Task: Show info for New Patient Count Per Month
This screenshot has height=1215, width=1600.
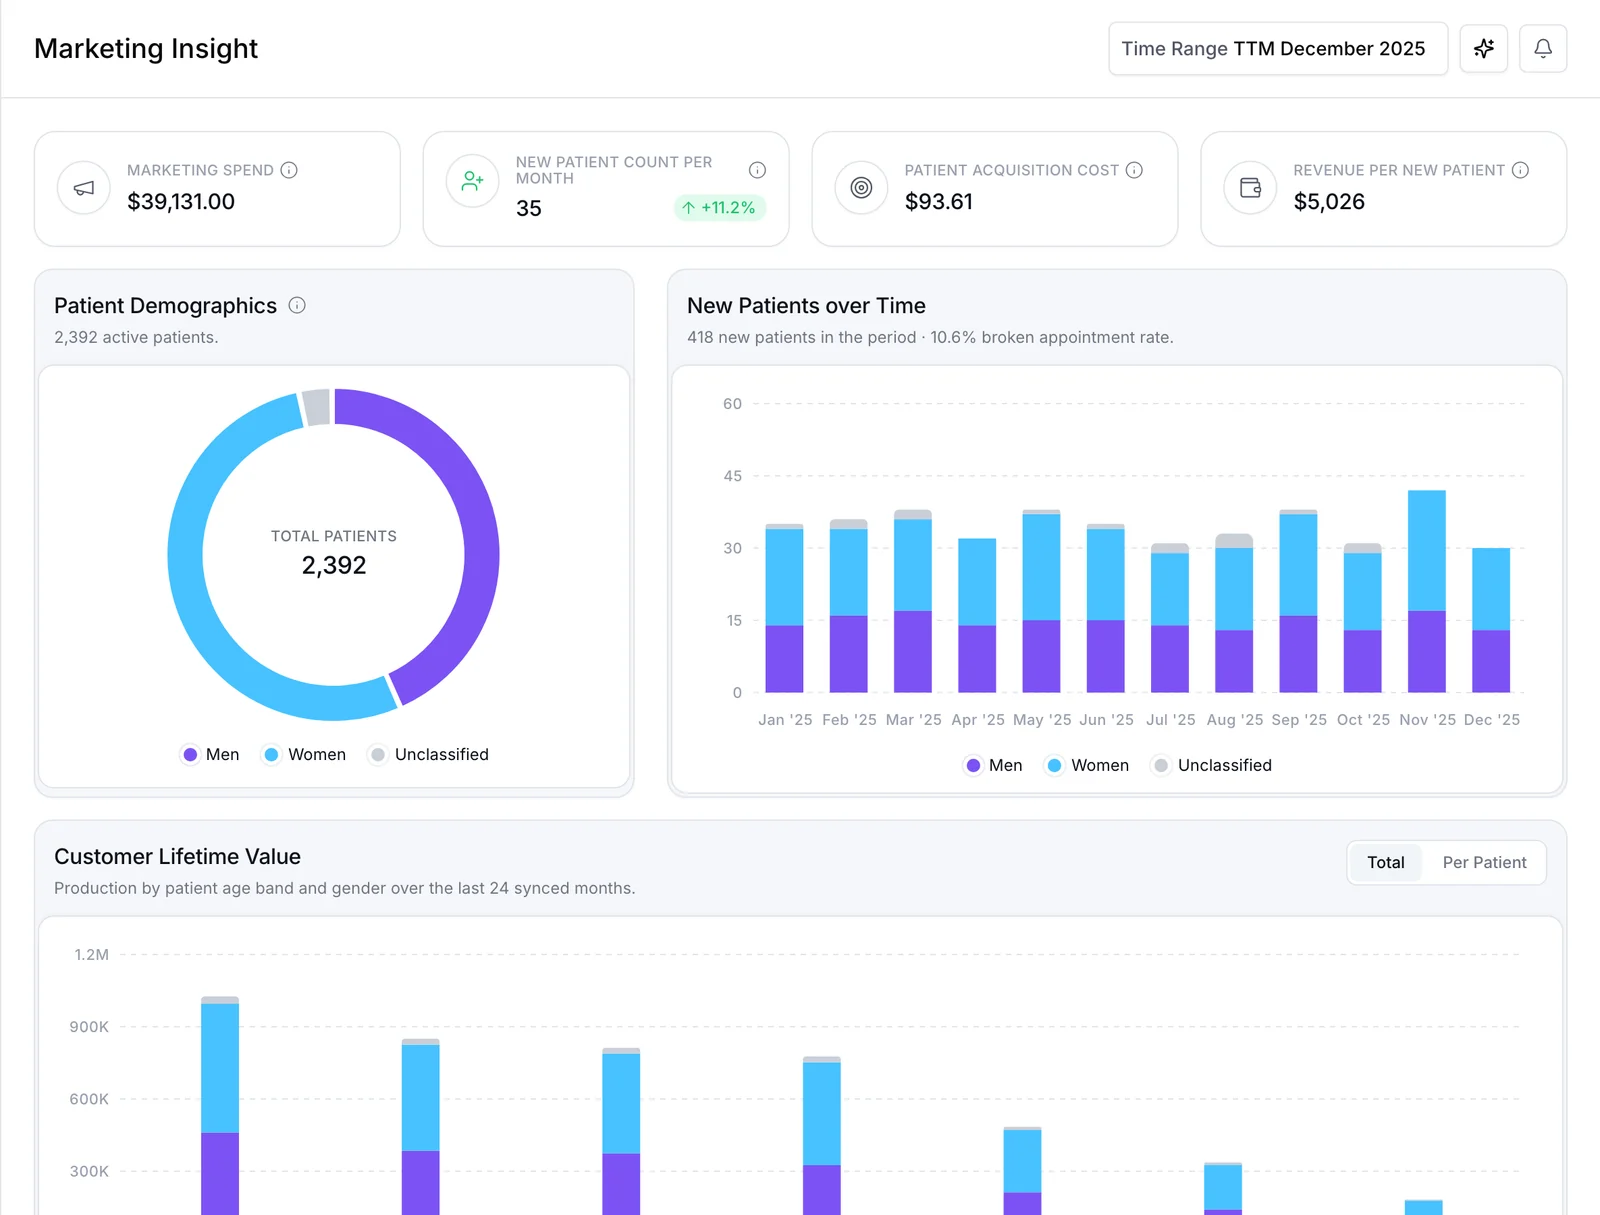Action: (x=757, y=170)
